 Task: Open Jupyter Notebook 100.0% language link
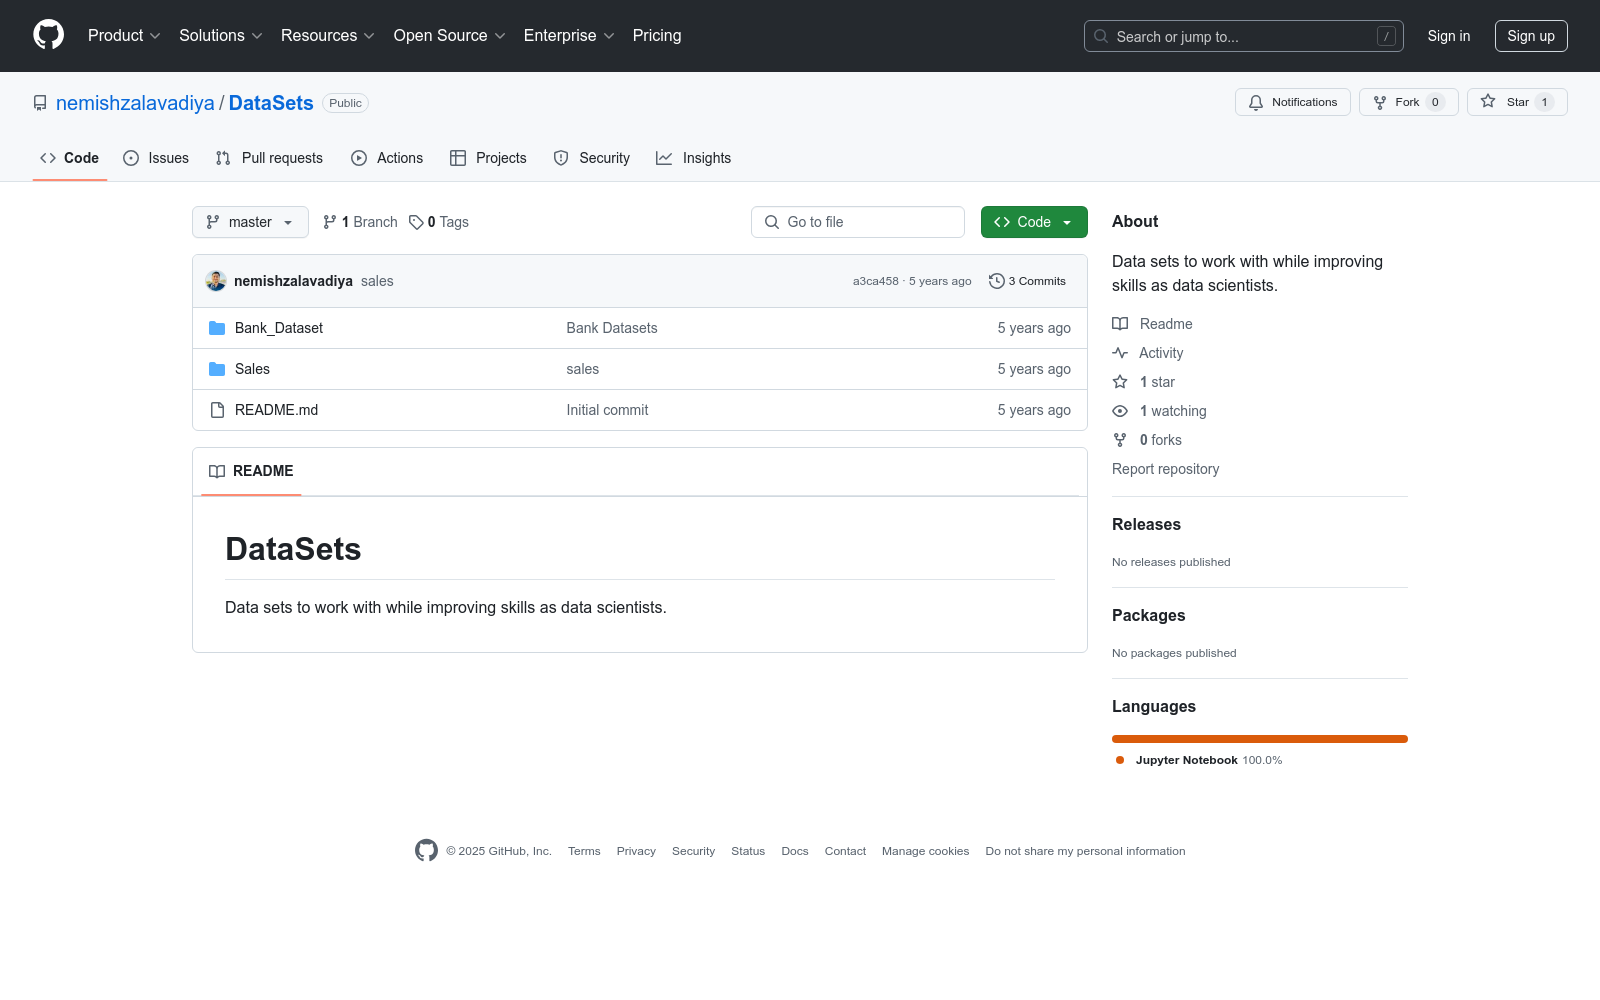click(x=1199, y=760)
